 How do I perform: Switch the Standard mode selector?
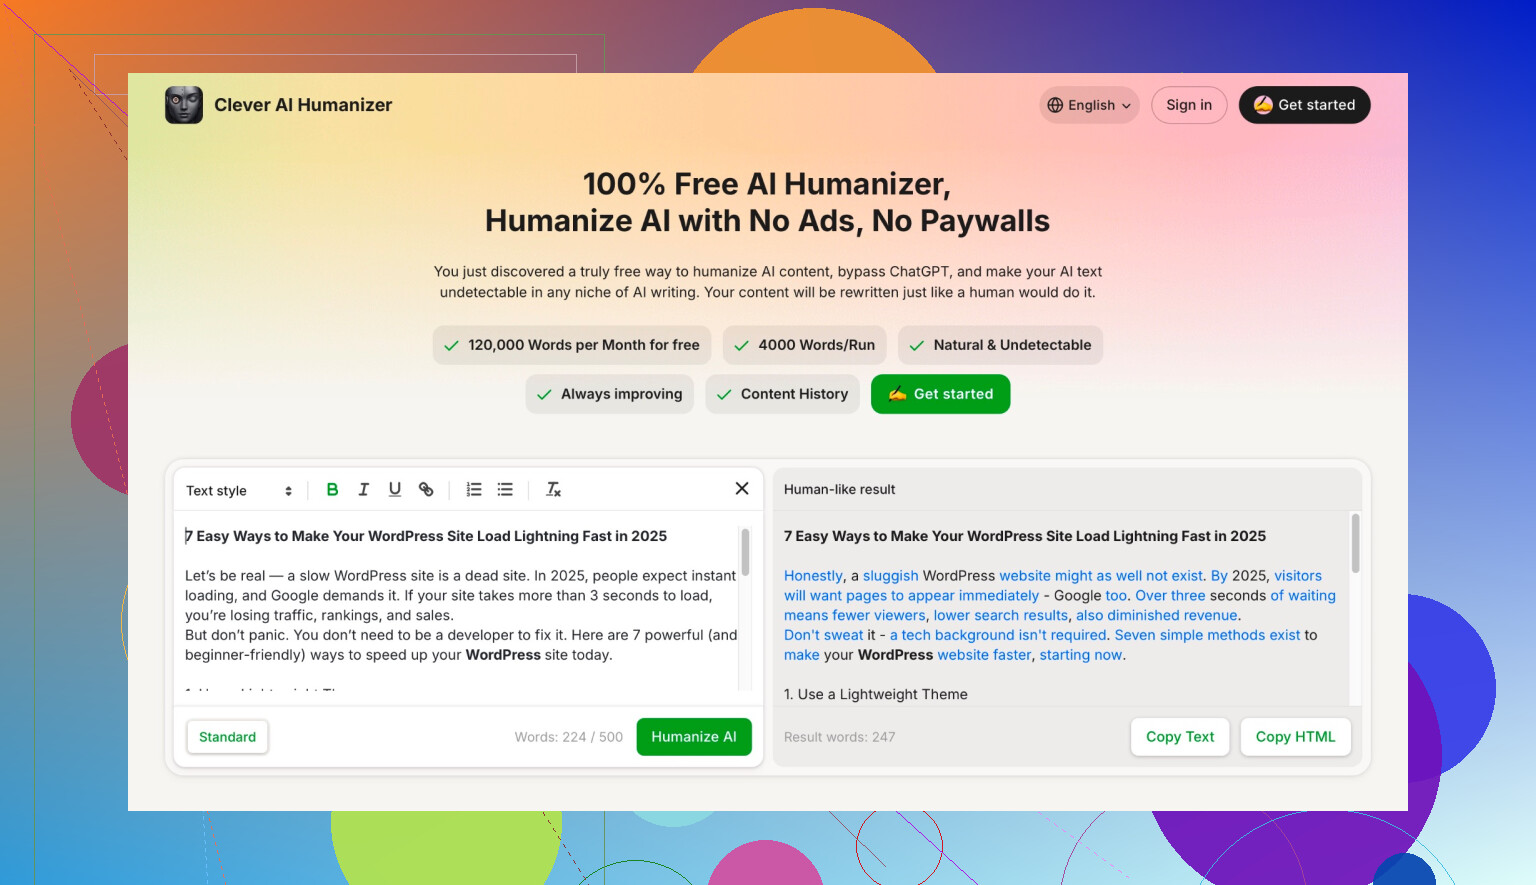[x=227, y=737]
